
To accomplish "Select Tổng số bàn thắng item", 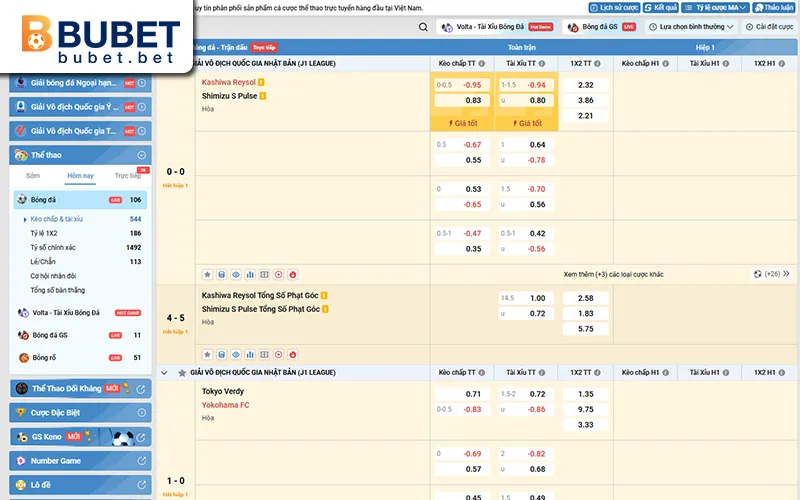I will pyautogui.click(x=58, y=290).
